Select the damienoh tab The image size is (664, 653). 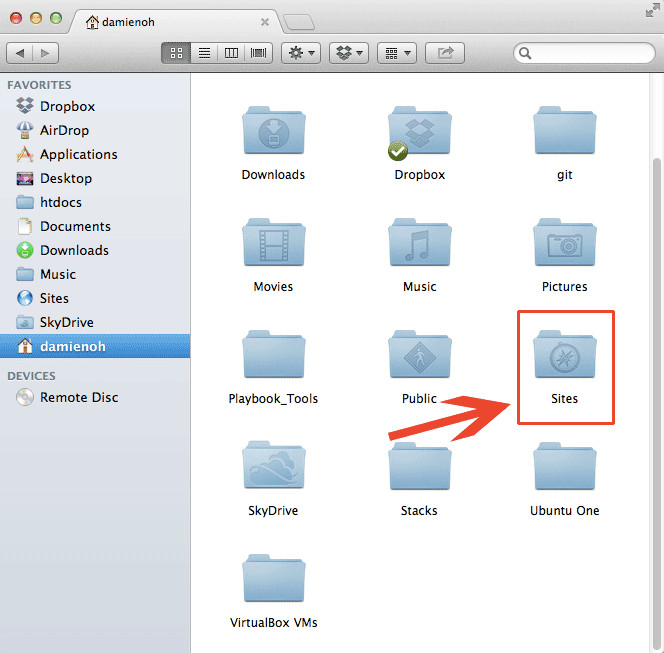(174, 22)
